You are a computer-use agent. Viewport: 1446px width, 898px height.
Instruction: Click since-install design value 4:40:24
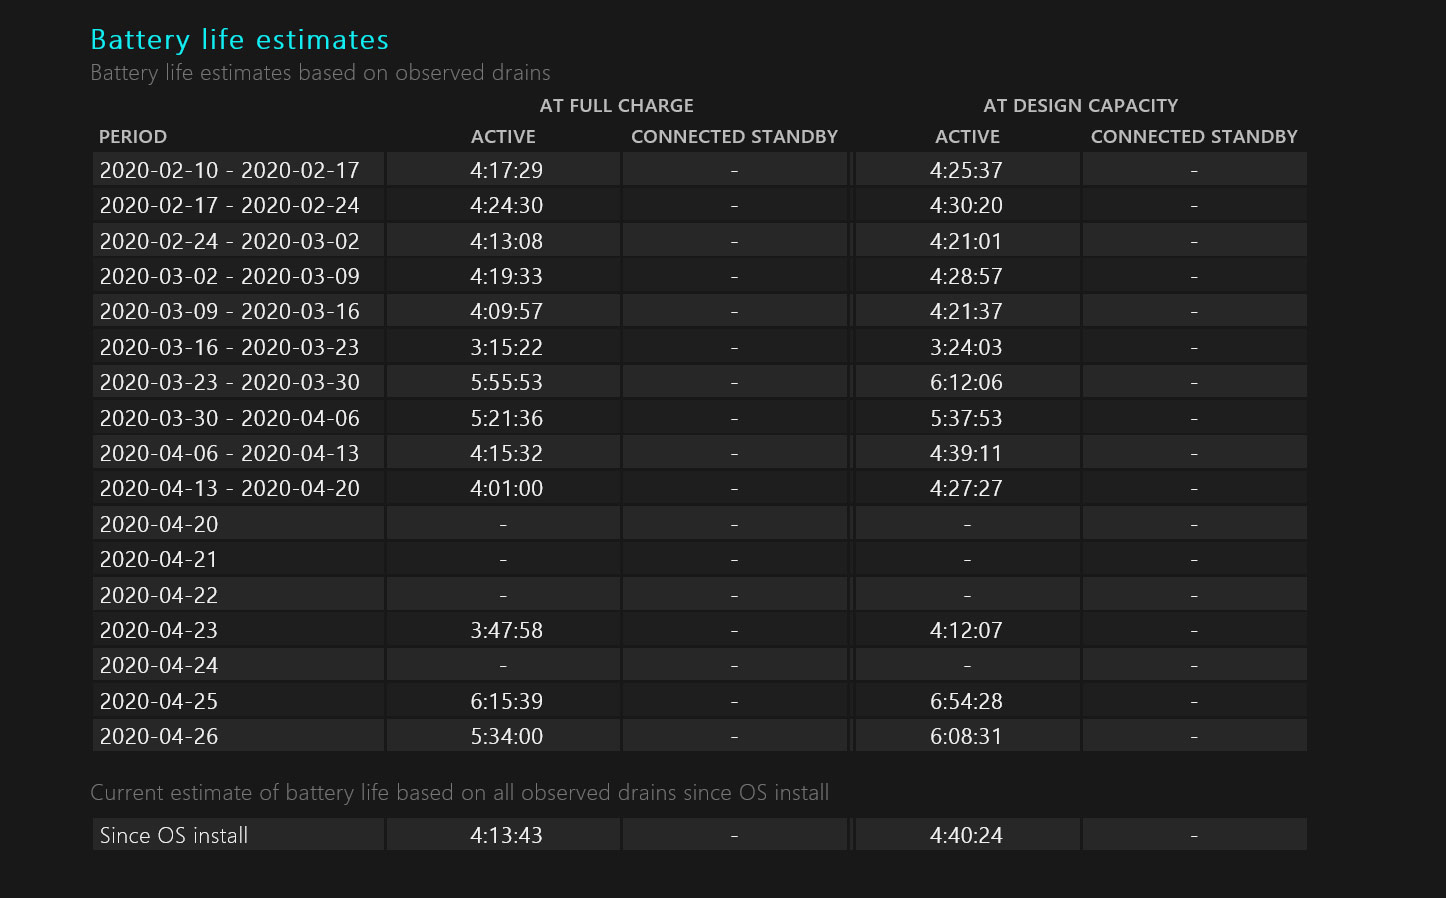966,835
